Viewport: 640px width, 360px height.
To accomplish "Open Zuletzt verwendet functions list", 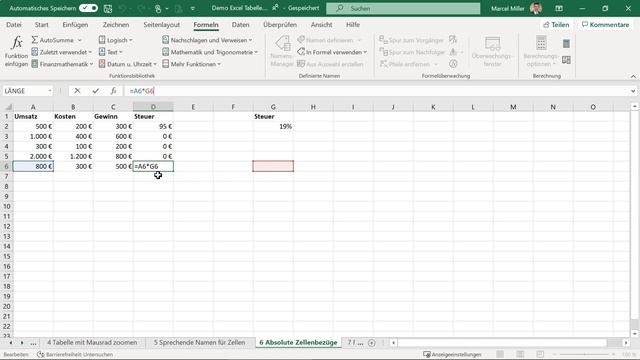I will click(62, 52).
